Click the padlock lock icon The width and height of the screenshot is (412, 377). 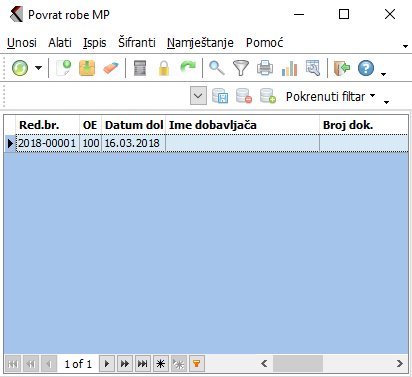click(x=164, y=68)
